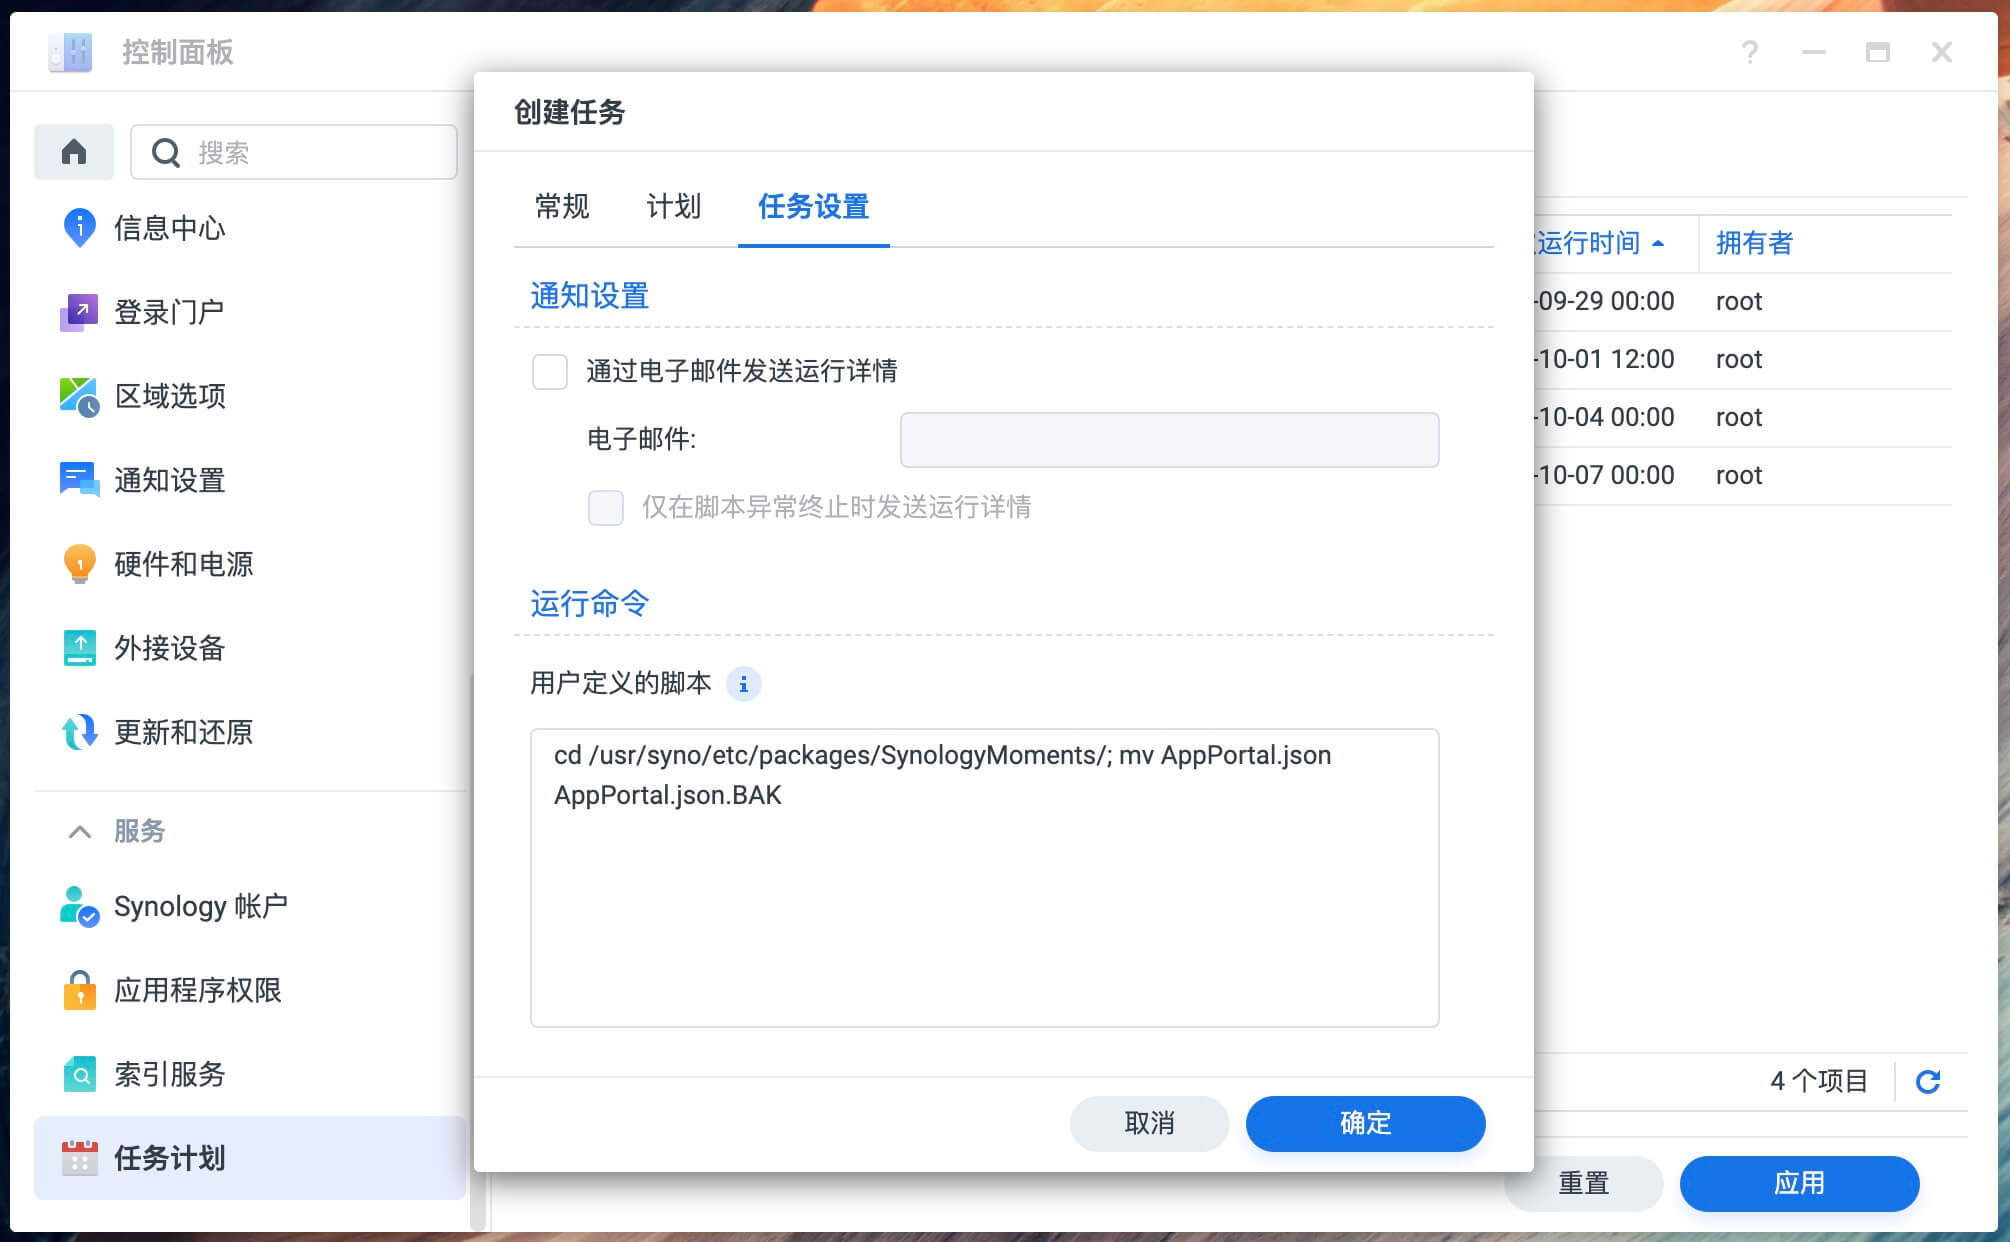This screenshot has width=2010, height=1242.
Task: Enable 通过电子邮件发送运行详情 checkbox
Action: (x=550, y=372)
